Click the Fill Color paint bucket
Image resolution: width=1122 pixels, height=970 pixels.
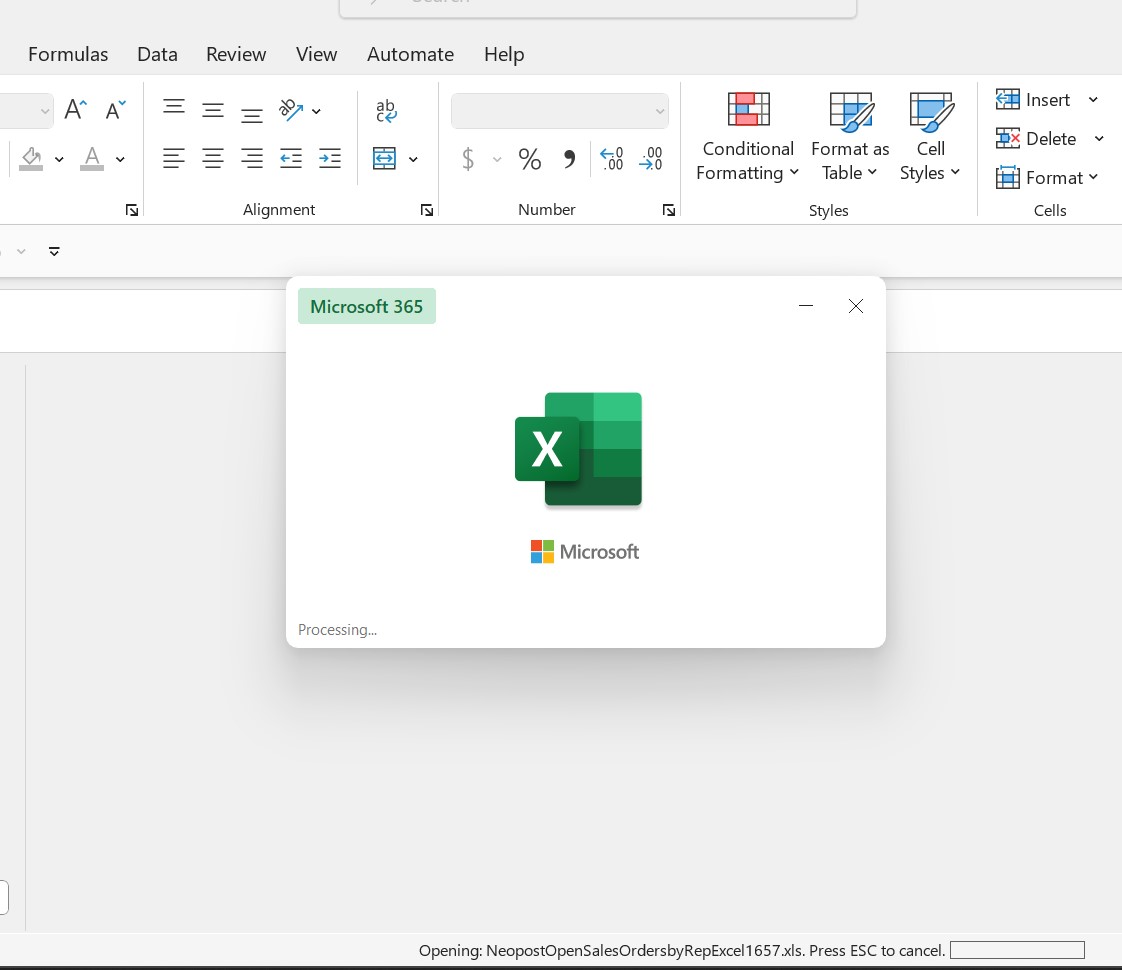pos(31,158)
